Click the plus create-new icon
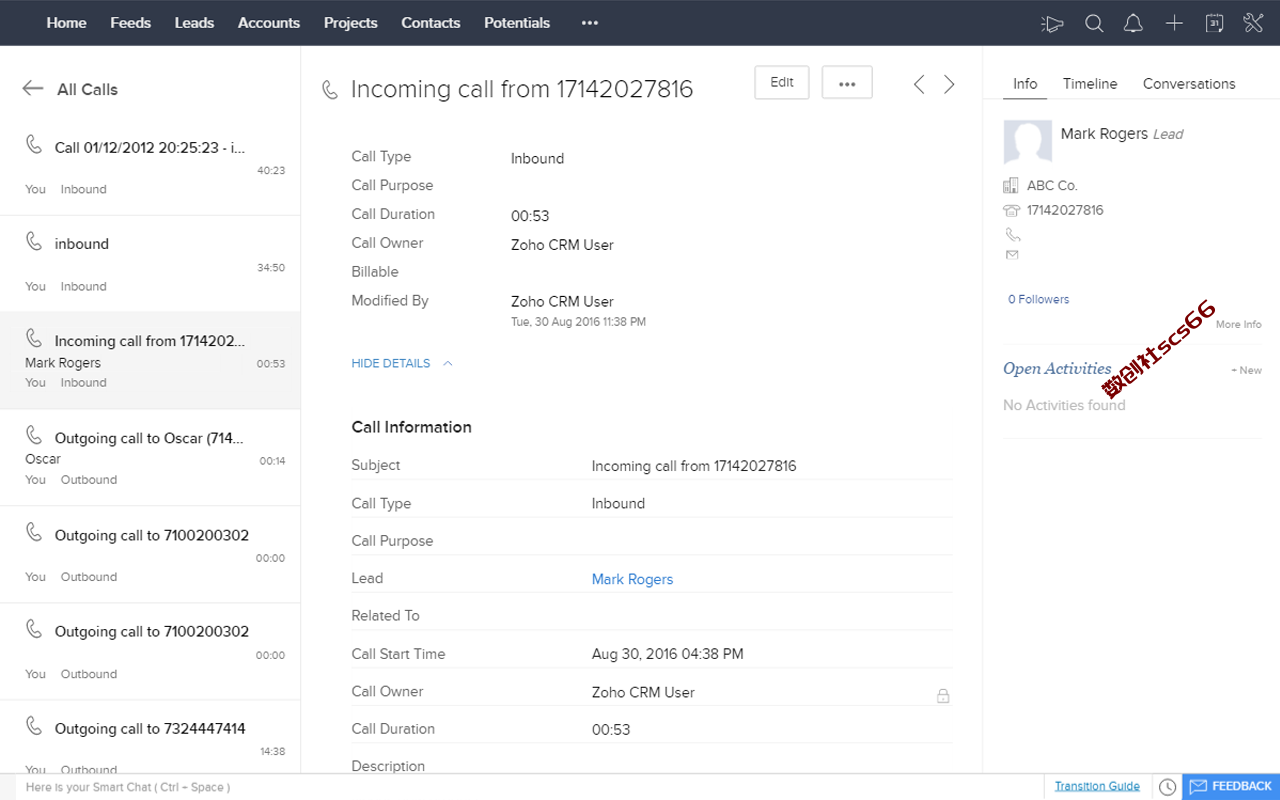This screenshot has width=1280, height=800. point(1174,23)
